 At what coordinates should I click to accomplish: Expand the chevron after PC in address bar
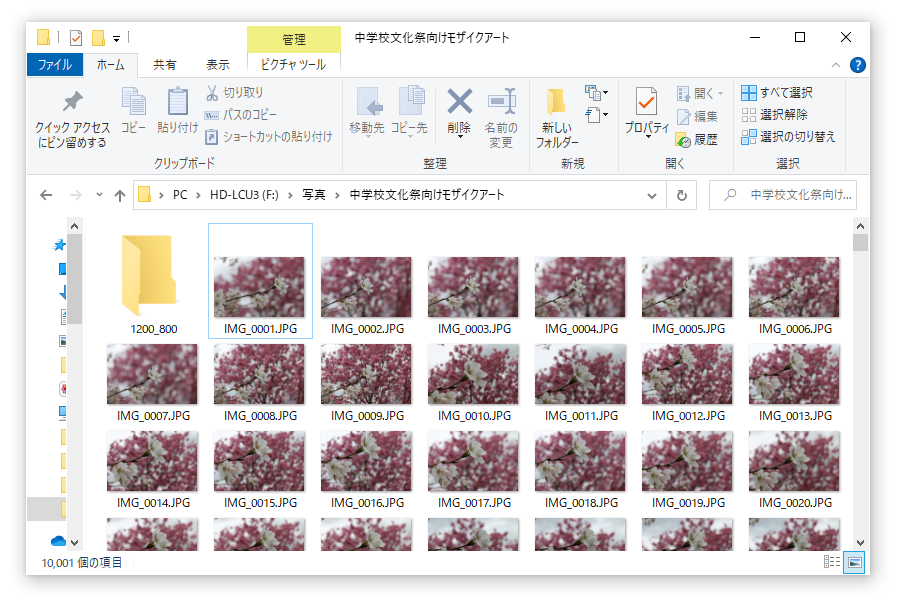(x=198, y=195)
